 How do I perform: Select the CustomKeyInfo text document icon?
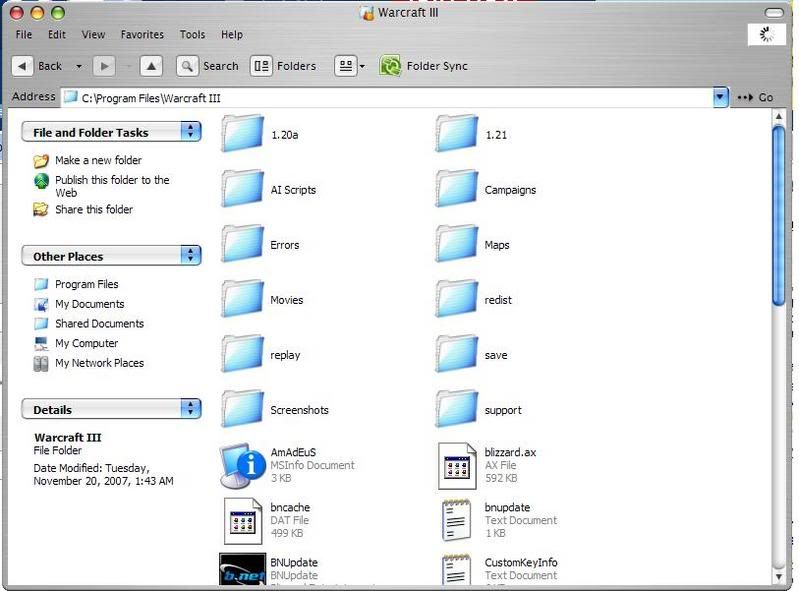456,570
